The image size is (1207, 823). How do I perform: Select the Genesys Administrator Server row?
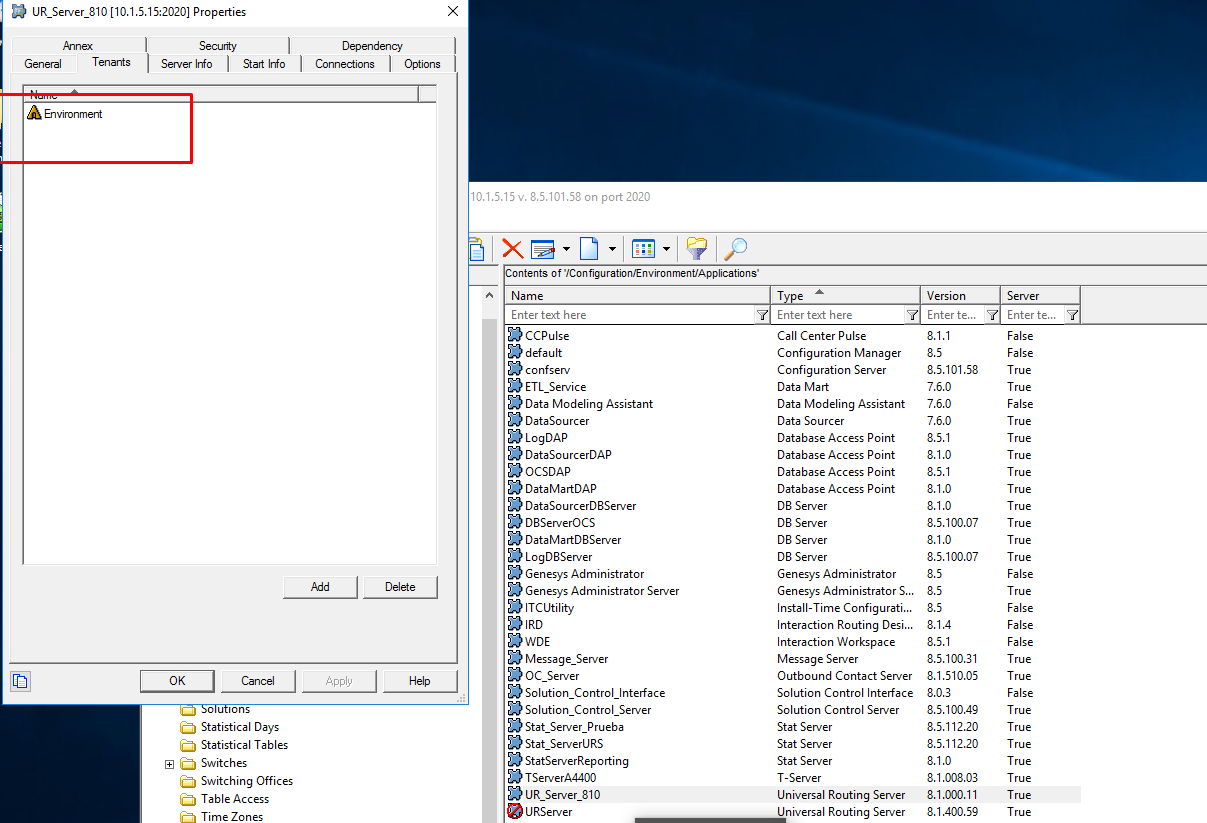point(793,591)
